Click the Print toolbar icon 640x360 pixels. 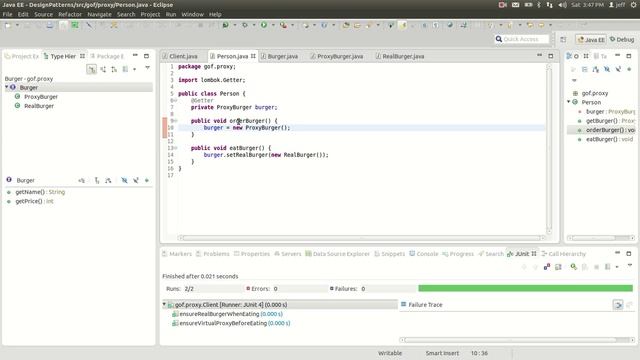(x=49, y=25)
